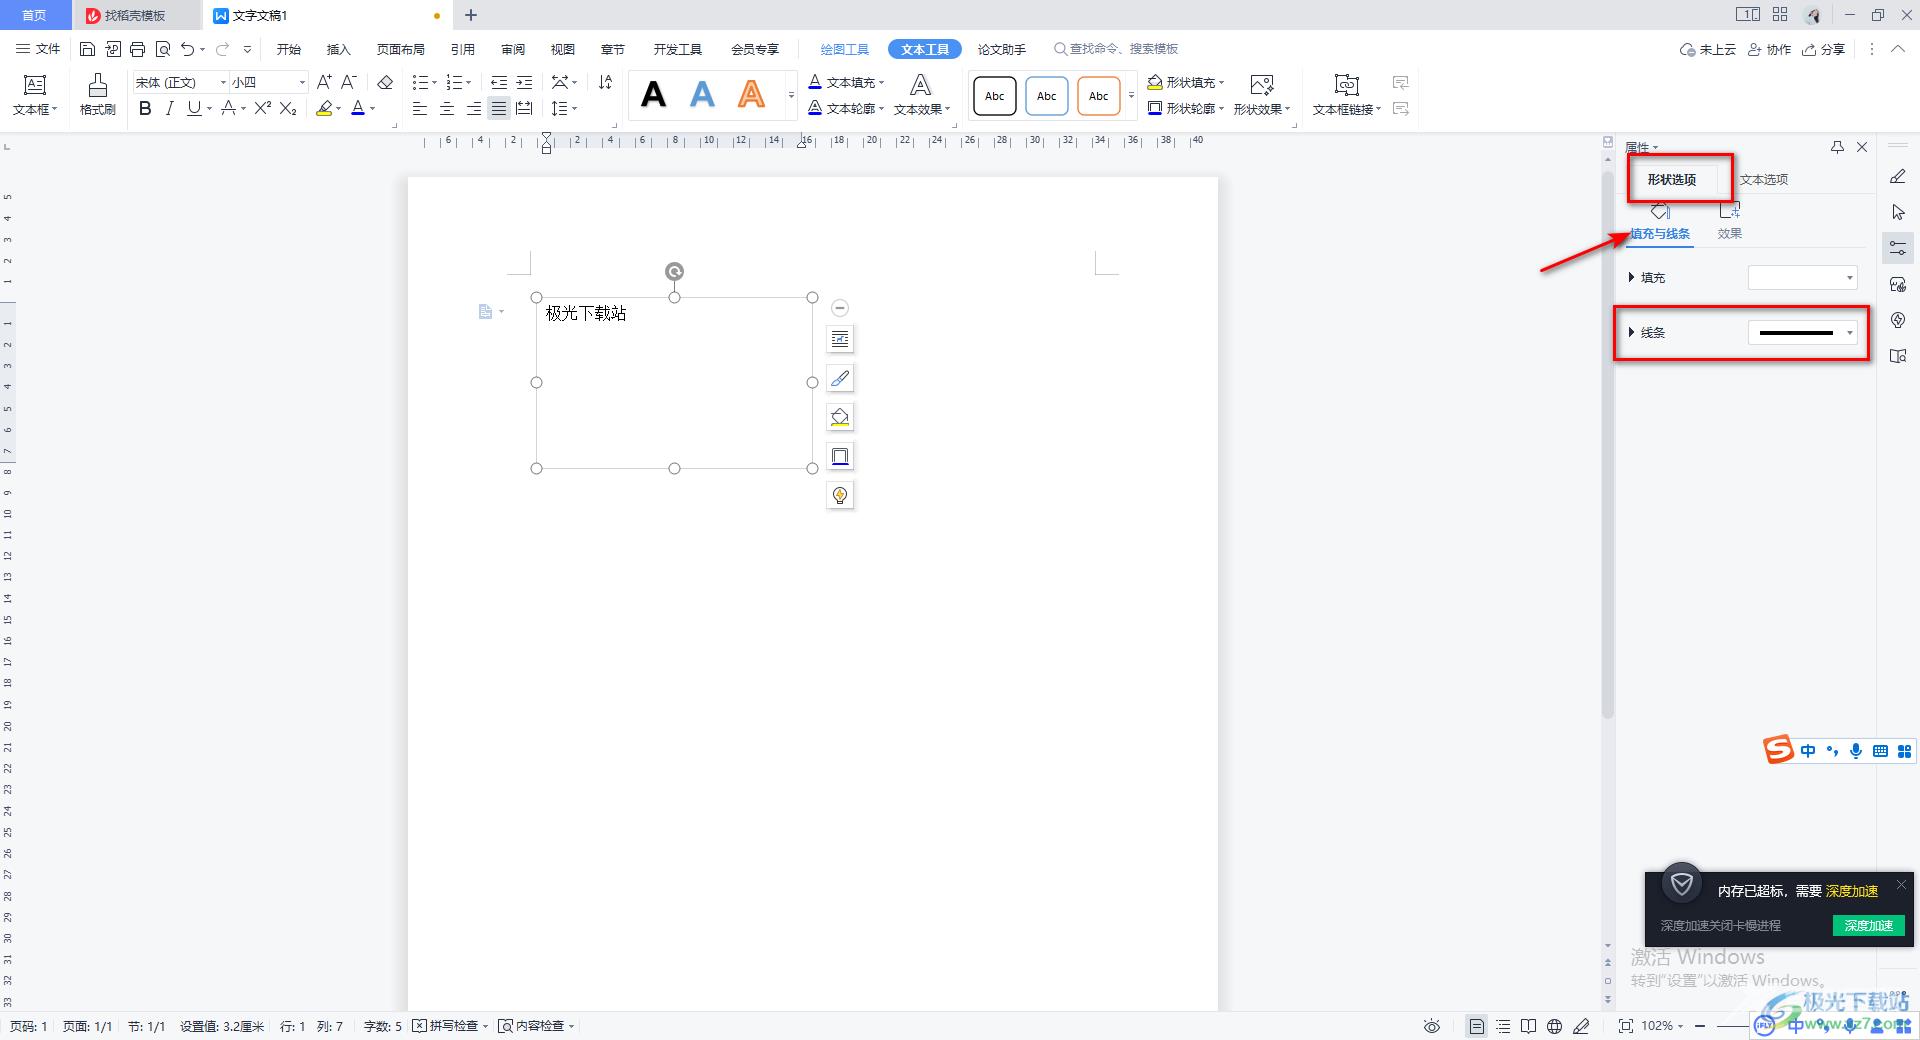This screenshot has height=1040, width=1920.
Task: Click the pencil icon in right sidebar
Action: point(1898,176)
